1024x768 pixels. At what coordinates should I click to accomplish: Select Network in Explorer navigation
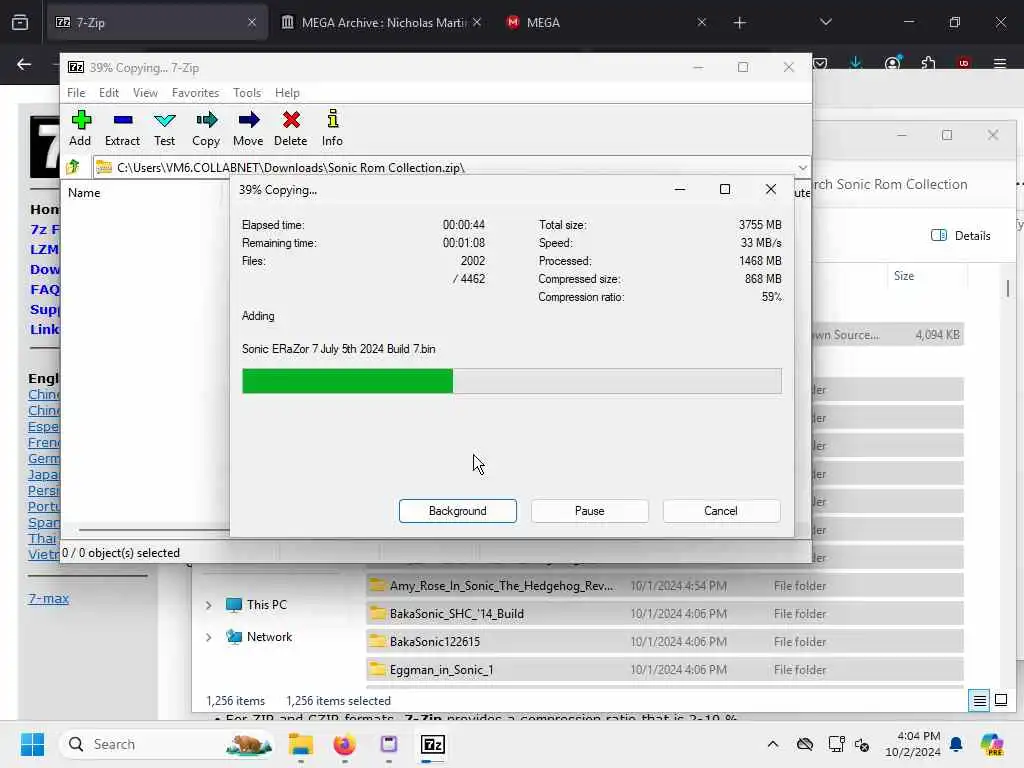click(259, 636)
